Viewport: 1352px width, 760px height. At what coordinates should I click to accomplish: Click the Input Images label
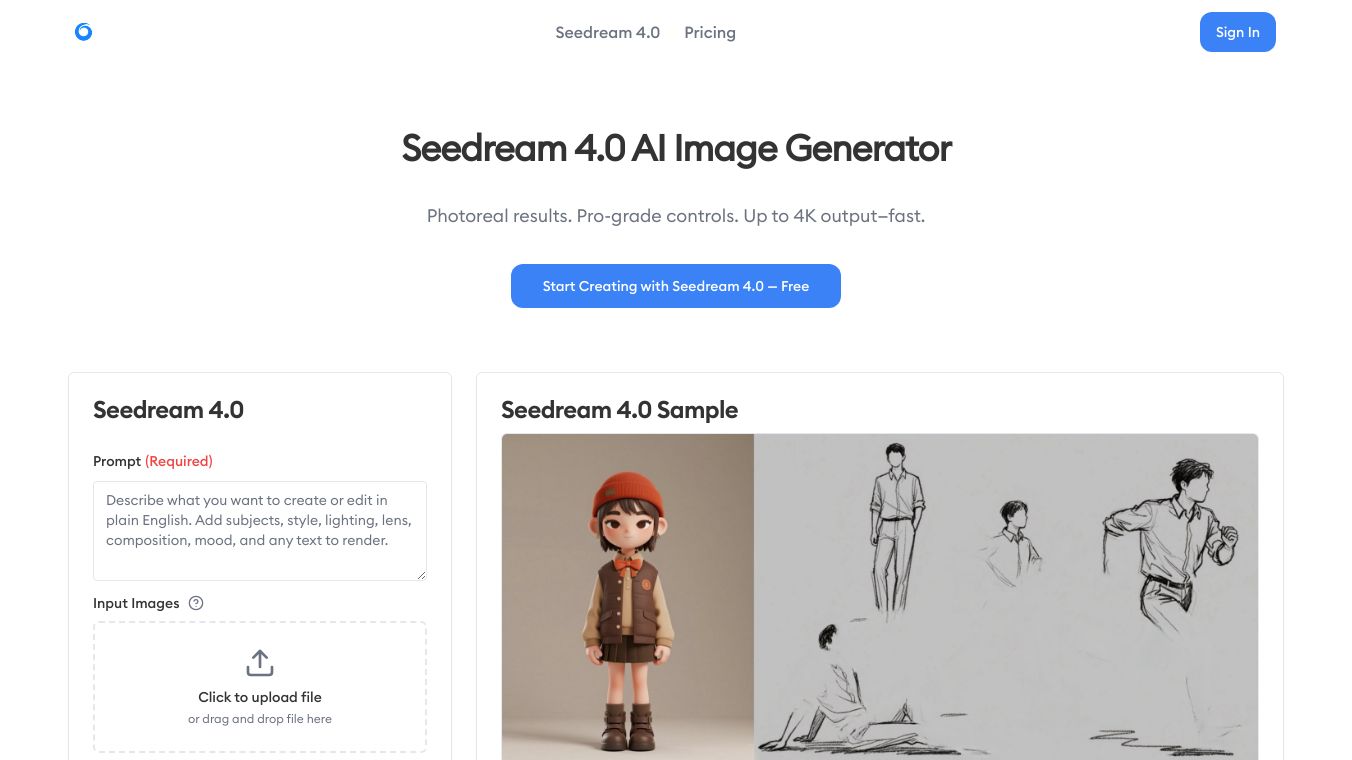[136, 603]
